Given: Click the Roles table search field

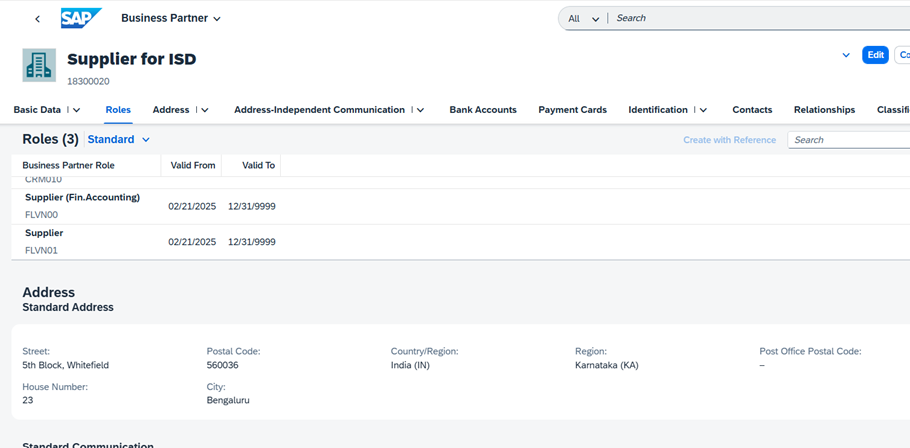Looking at the screenshot, I should click(x=848, y=140).
